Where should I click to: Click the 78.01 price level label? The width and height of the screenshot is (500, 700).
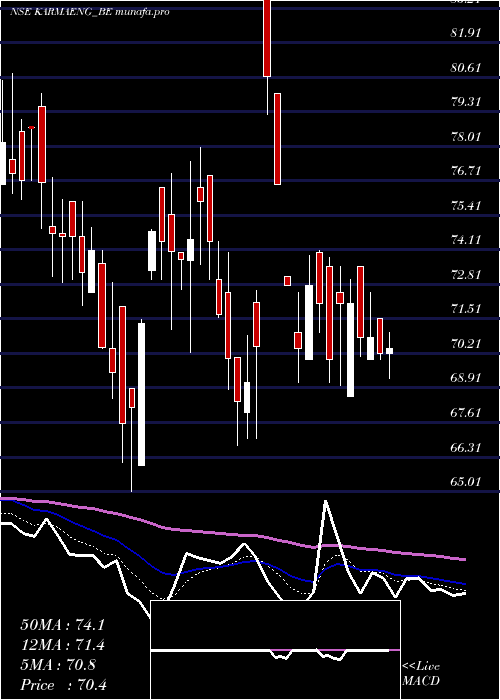tap(466, 137)
